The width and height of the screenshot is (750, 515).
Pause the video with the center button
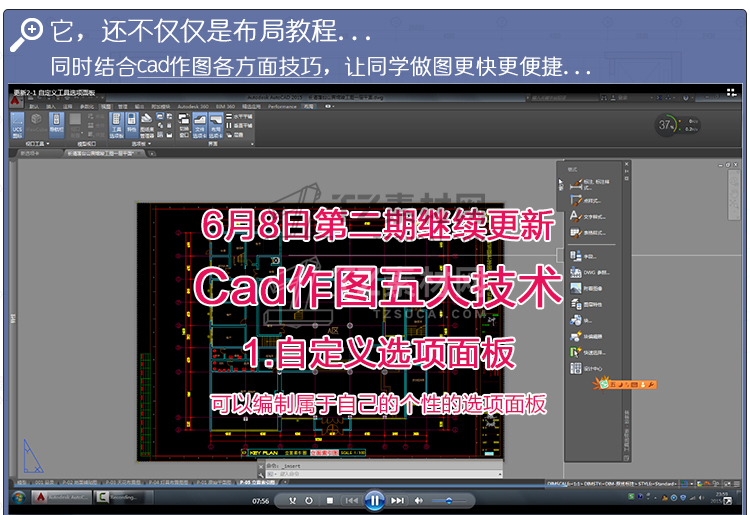(x=375, y=500)
